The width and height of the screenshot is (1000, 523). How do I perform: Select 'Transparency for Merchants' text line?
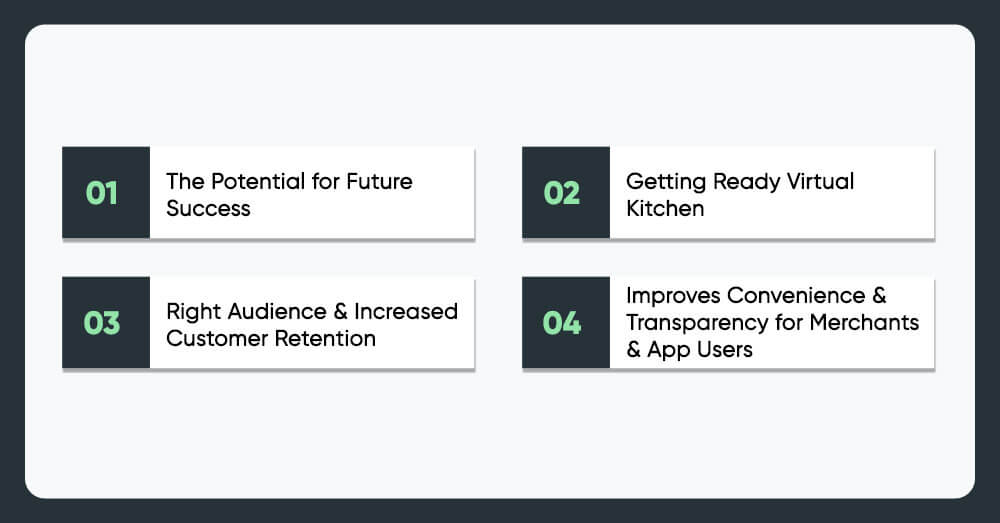coord(772,323)
